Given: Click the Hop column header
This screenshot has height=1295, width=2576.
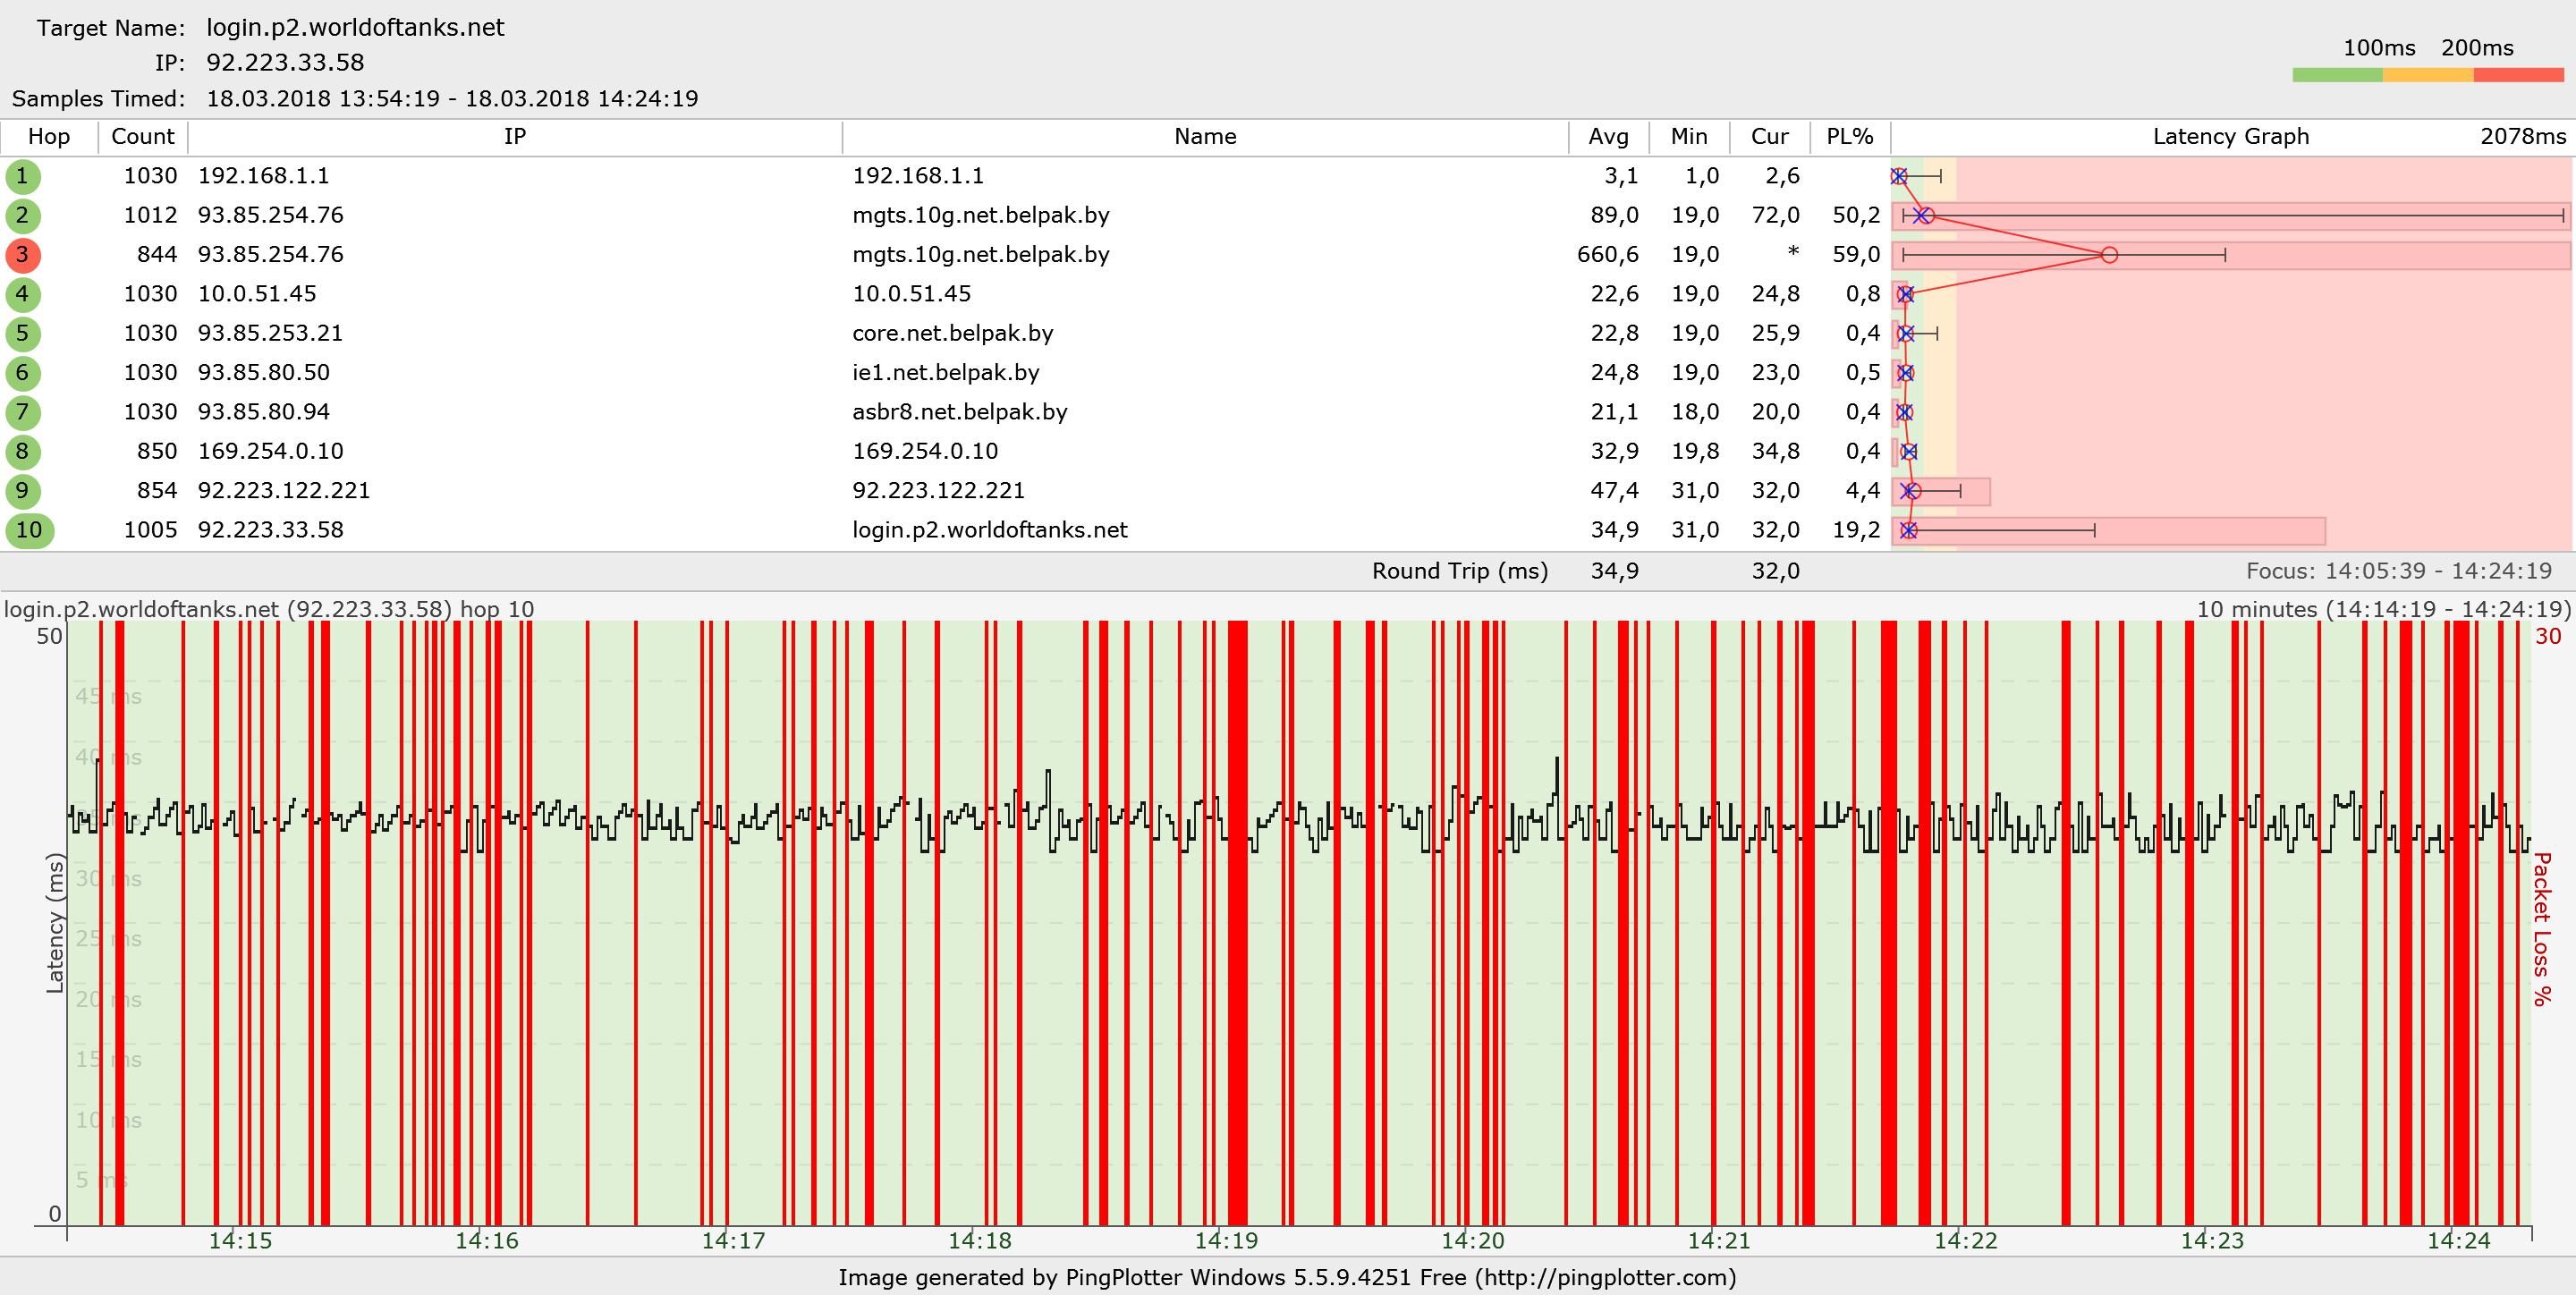Looking at the screenshot, I should [x=48, y=137].
